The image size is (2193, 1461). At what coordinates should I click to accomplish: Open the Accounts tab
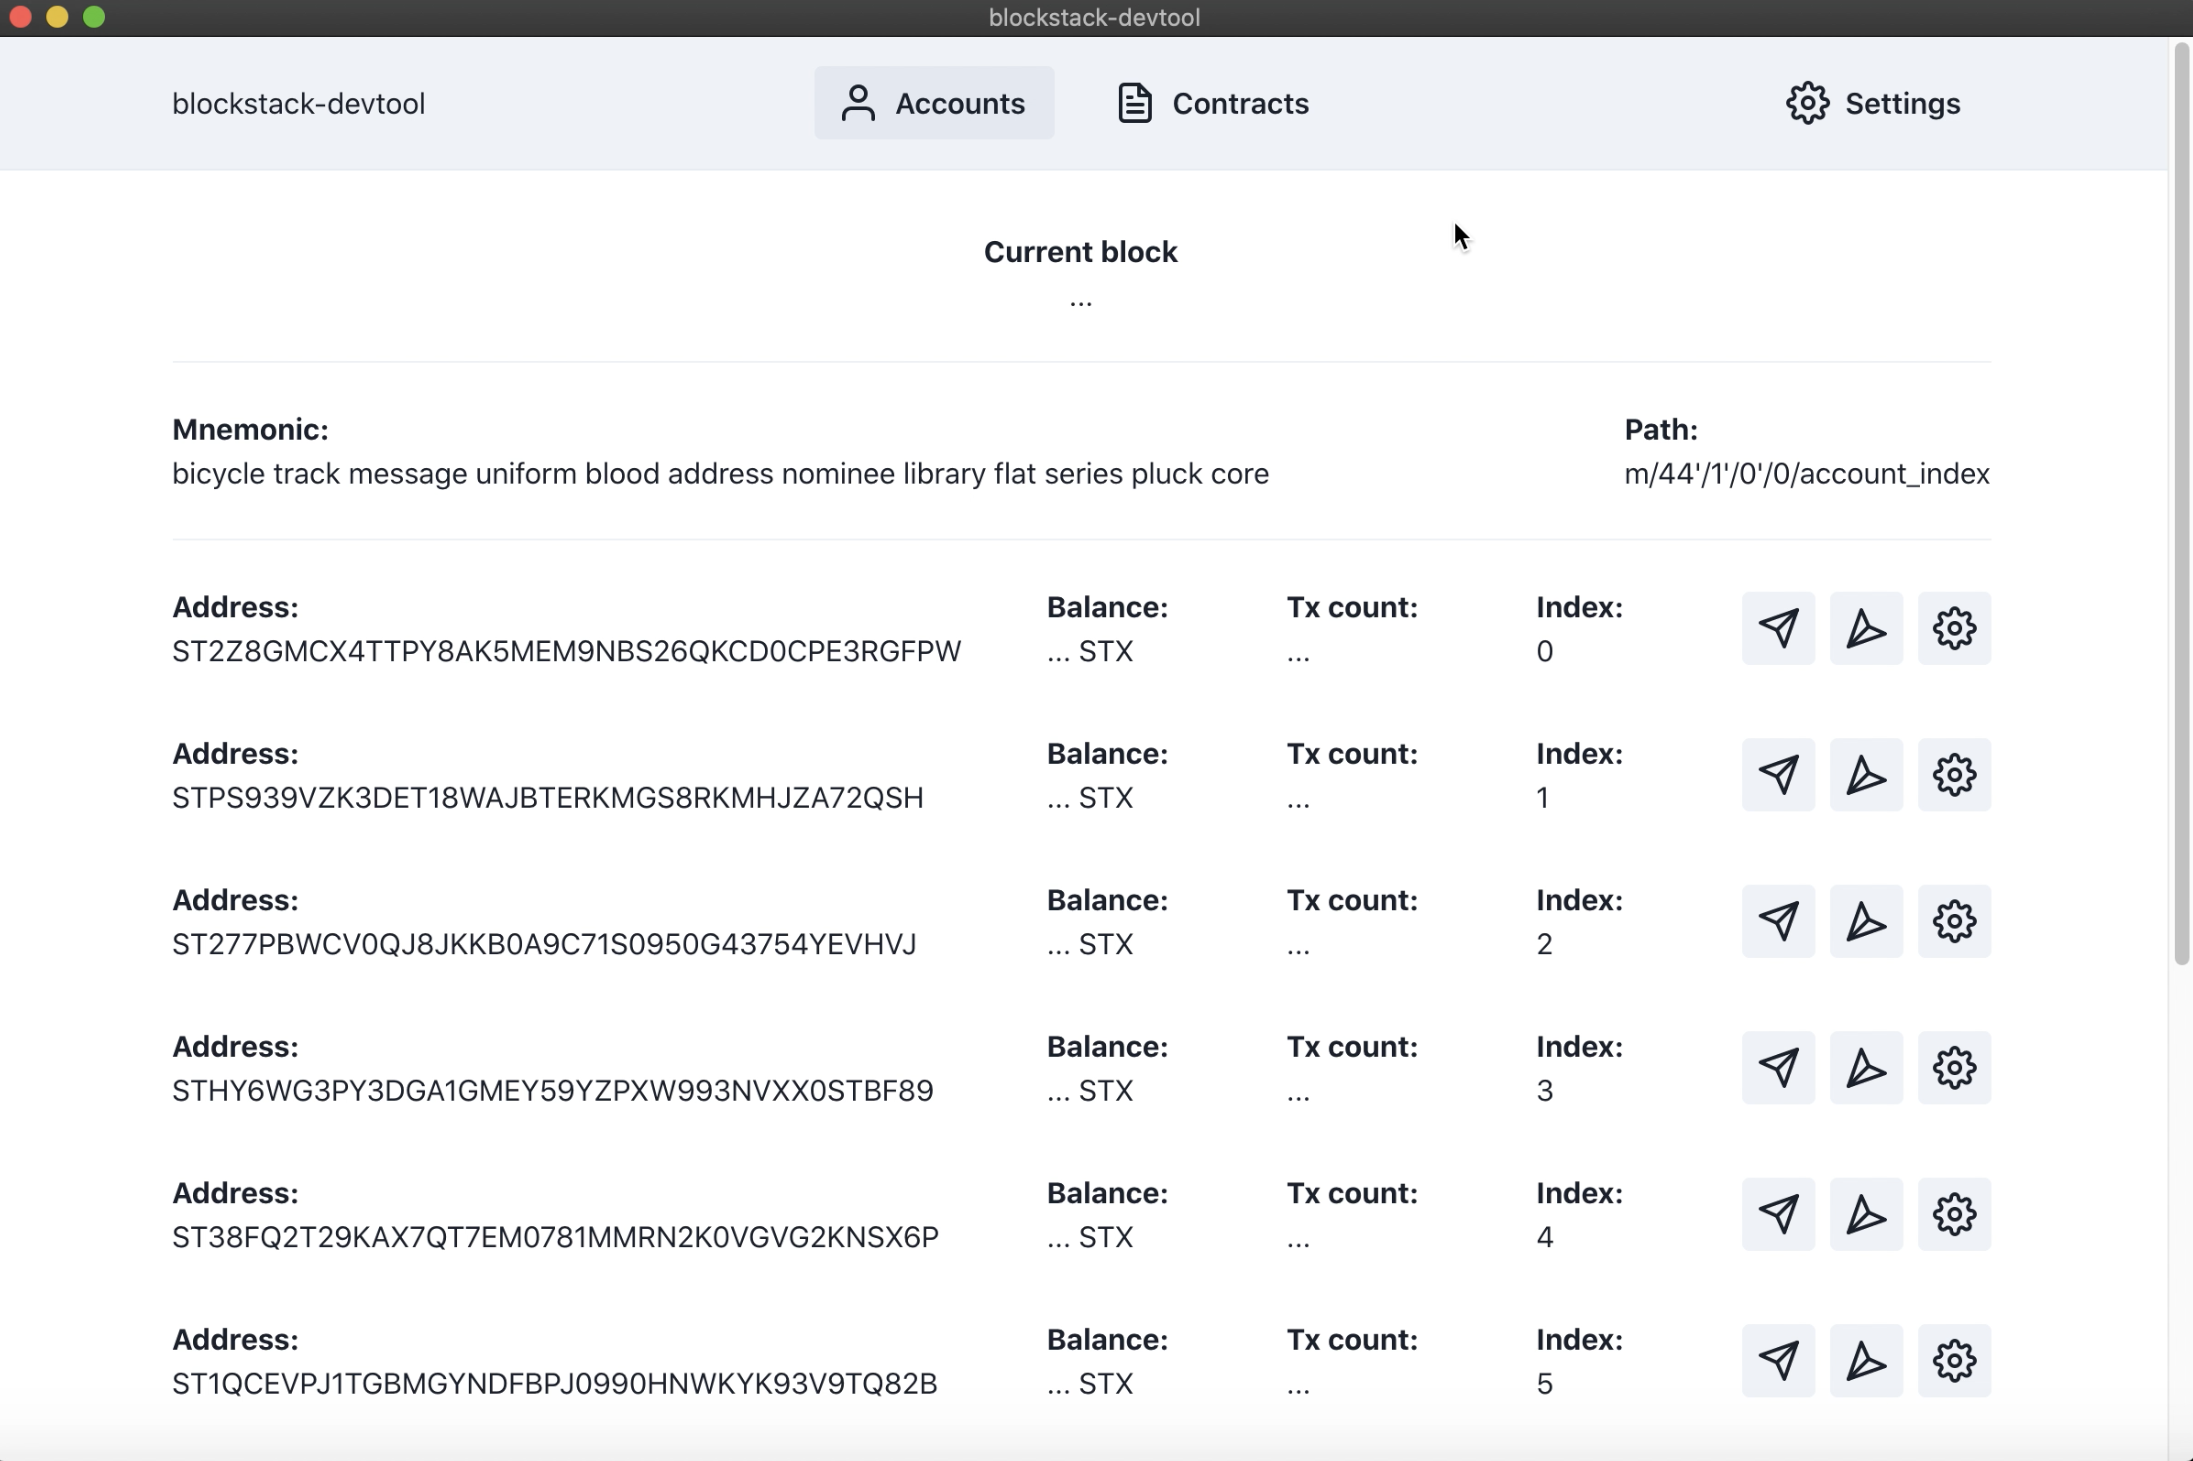(933, 103)
